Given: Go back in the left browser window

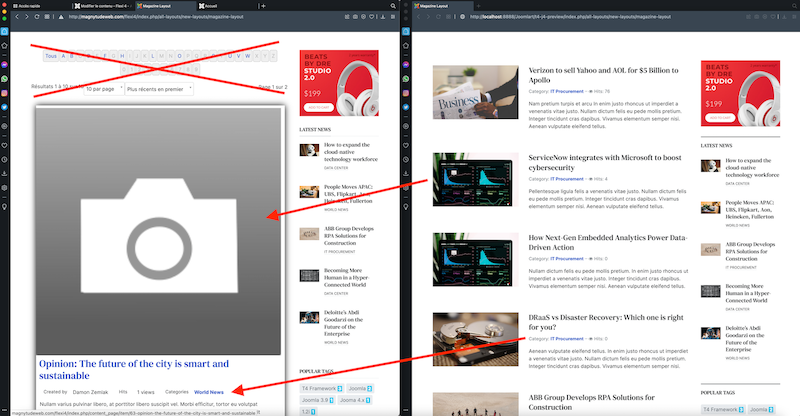Looking at the screenshot, I should 17,17.
